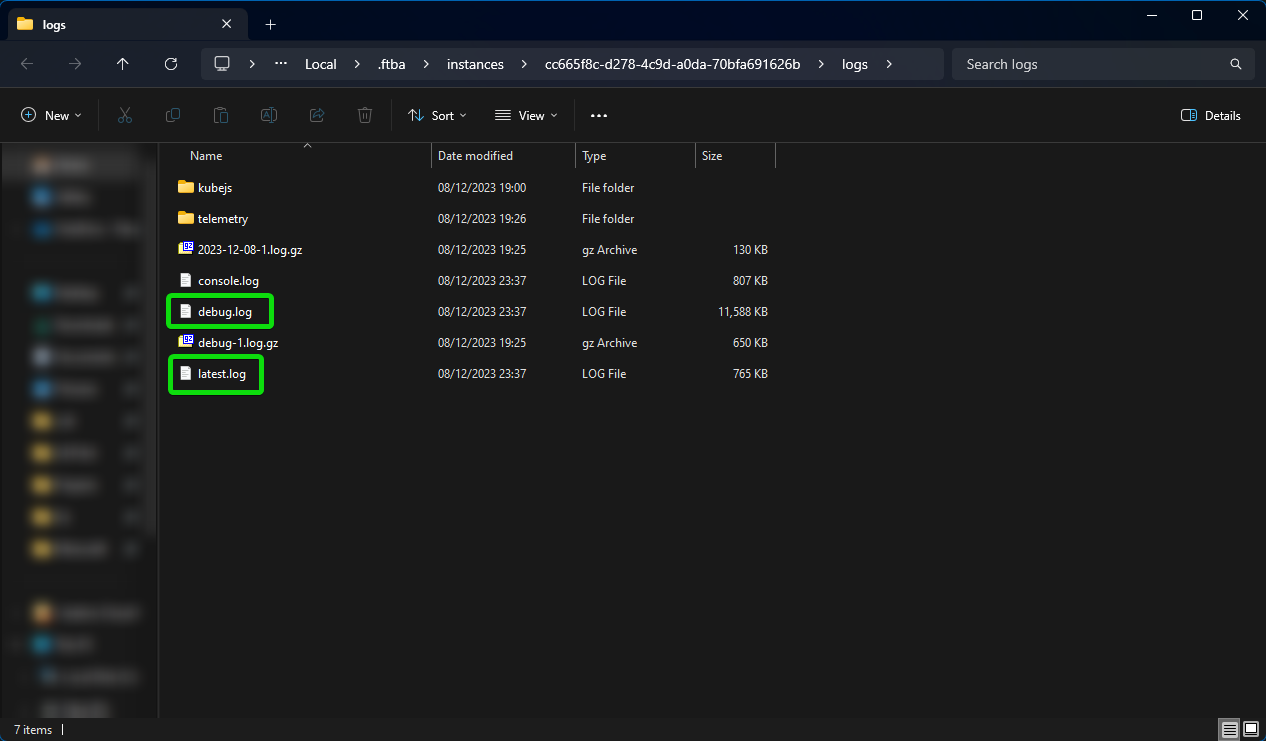Image resolution: width=1266 pixels, height=741 pixels.
Task: Click the 11,588 KB size cell
Action: 743,312
